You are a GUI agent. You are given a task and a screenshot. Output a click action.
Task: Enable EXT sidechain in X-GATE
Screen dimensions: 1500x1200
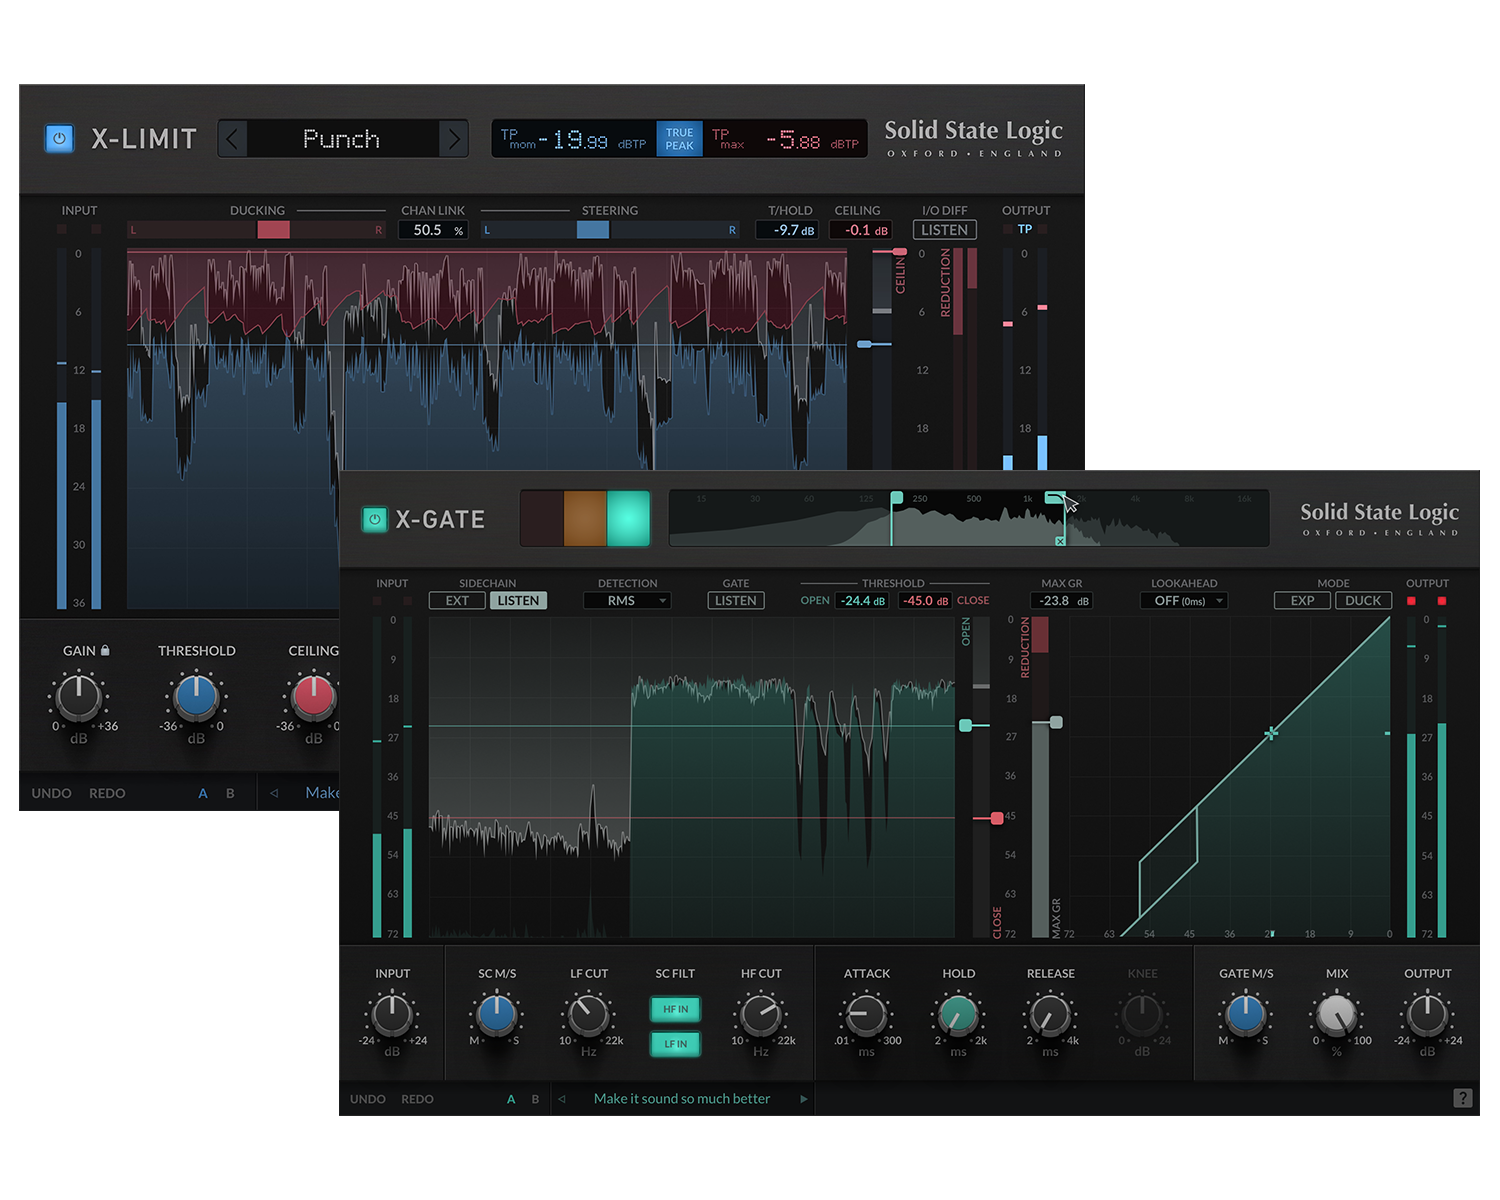457,600
